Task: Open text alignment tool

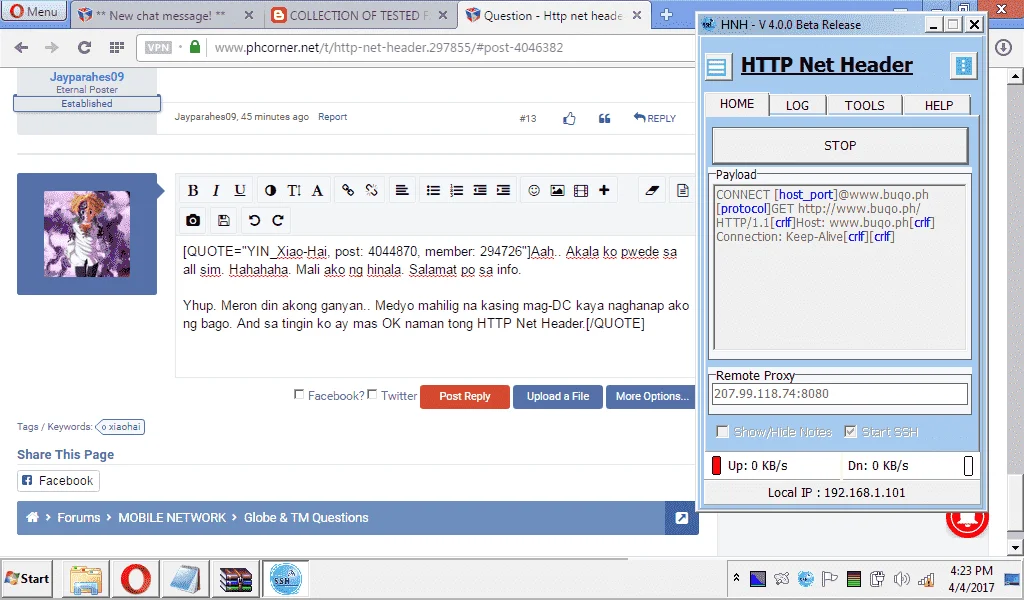Action: [x=402, y=191]
